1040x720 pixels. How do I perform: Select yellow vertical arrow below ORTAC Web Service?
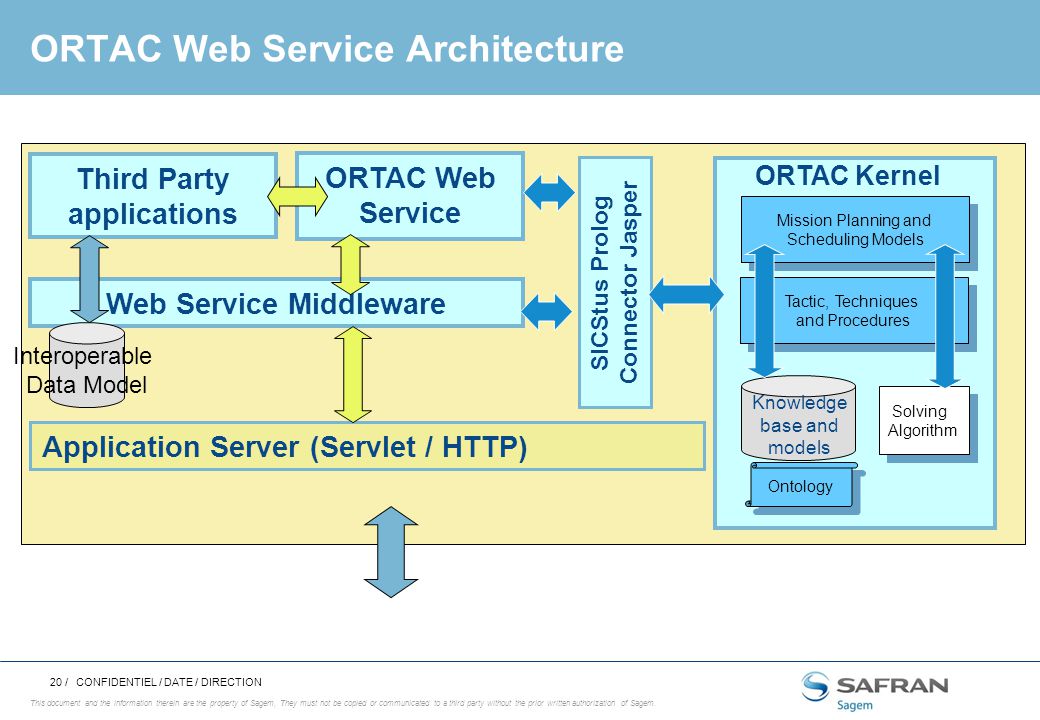tap(350, 265)
